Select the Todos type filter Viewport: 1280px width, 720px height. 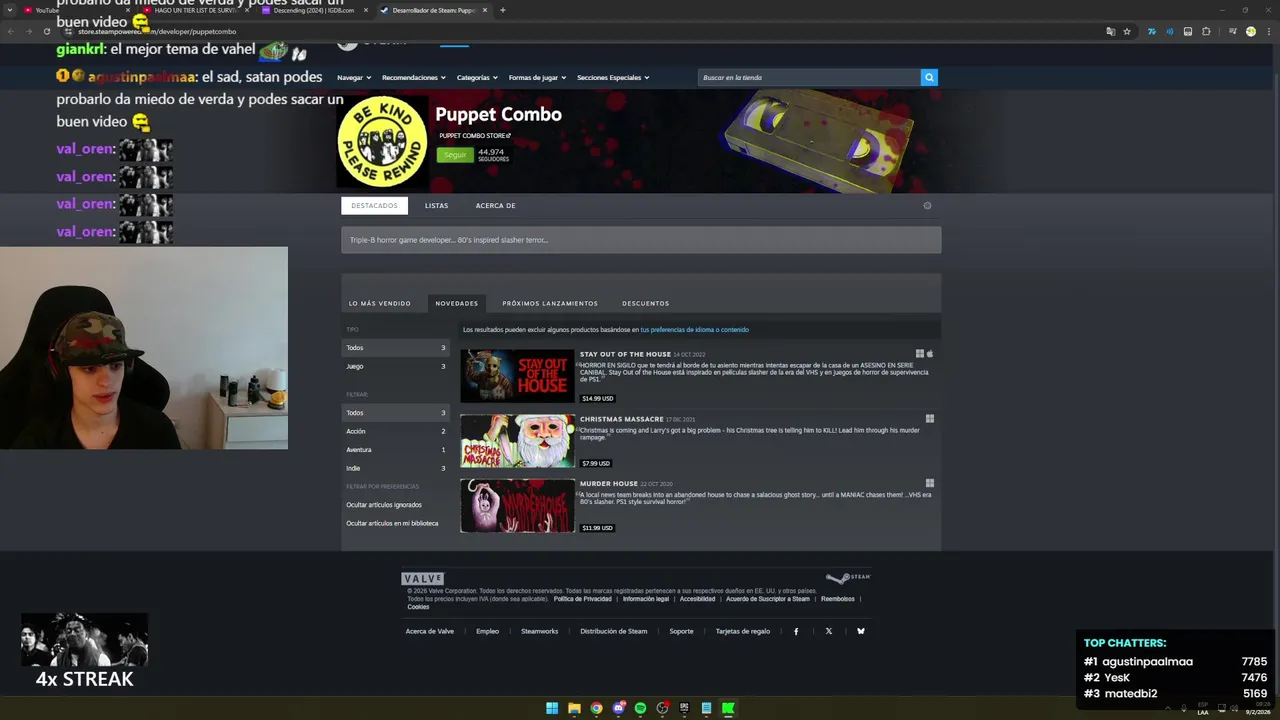[396, 348]
